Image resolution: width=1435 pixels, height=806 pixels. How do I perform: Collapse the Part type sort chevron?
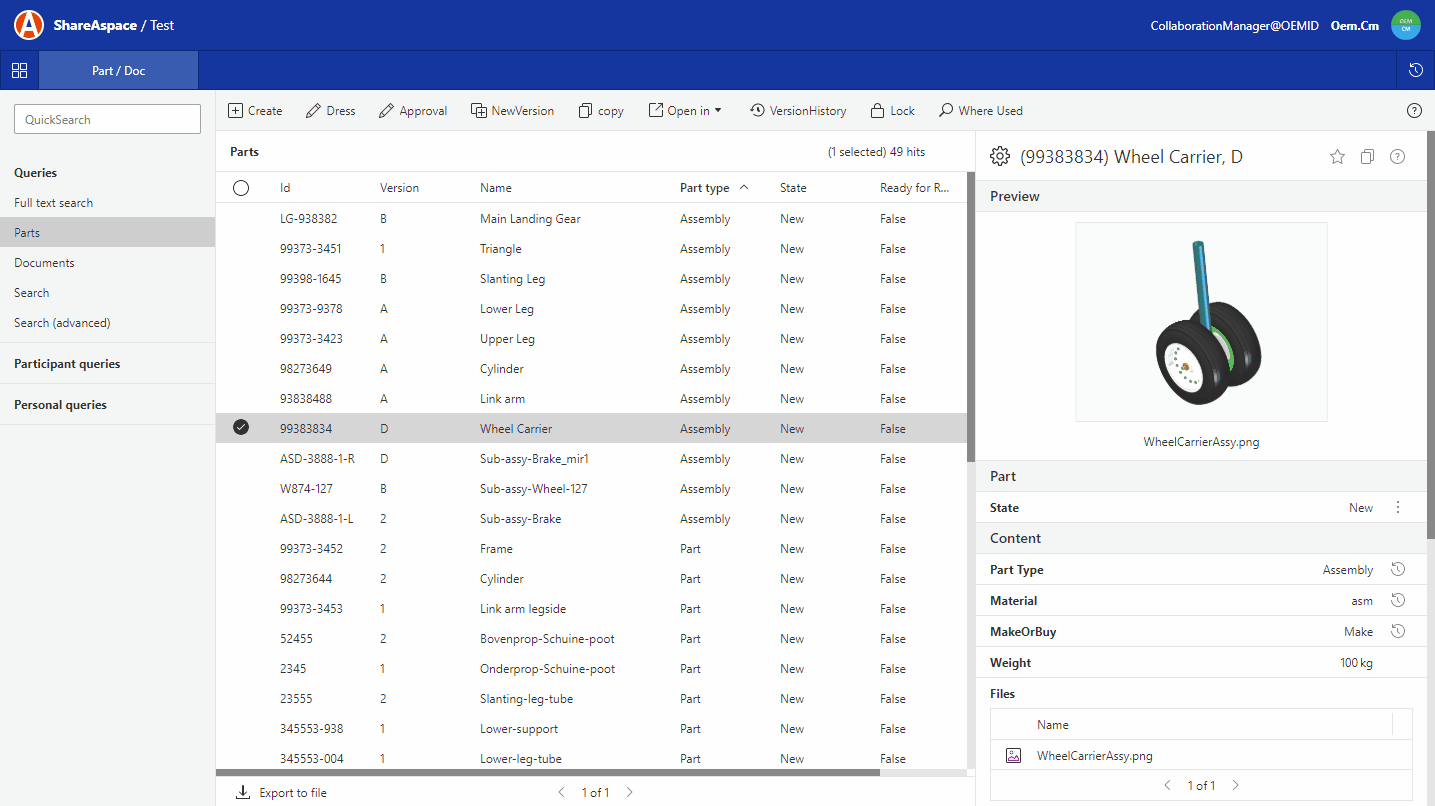pyautogui.click(x=744, y=187)
